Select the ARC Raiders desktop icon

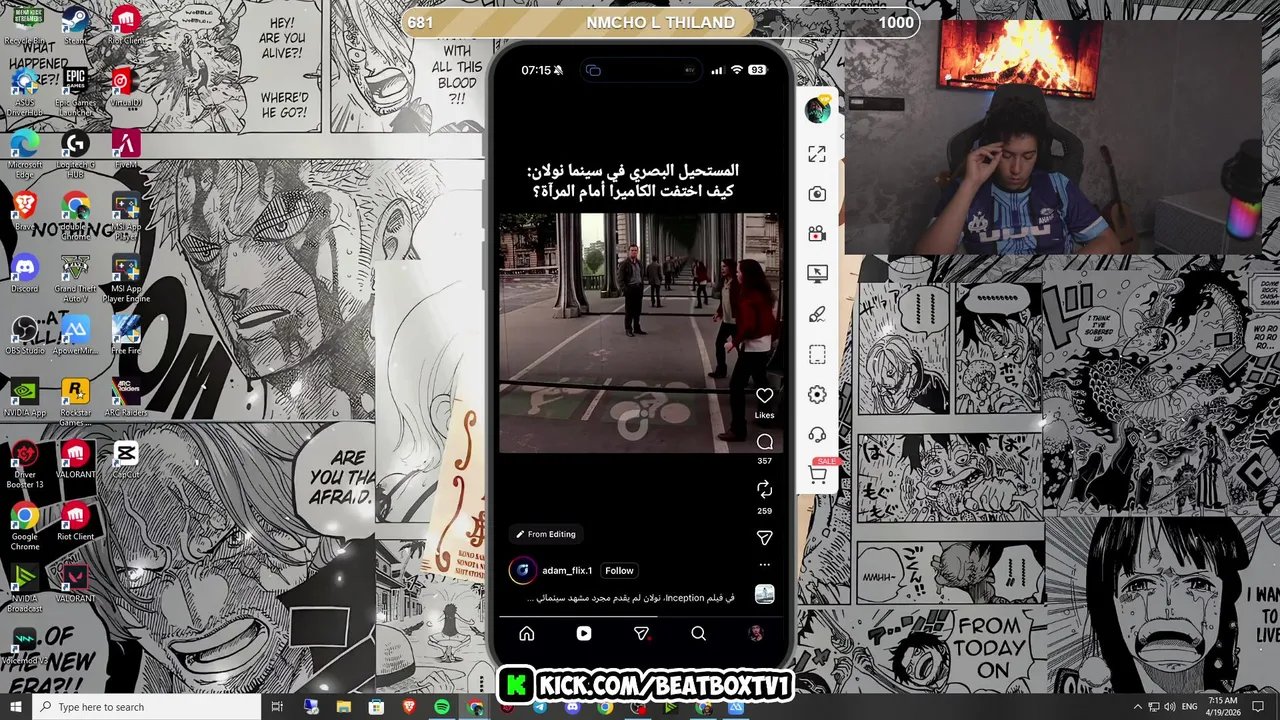click(x=126, y=398)
